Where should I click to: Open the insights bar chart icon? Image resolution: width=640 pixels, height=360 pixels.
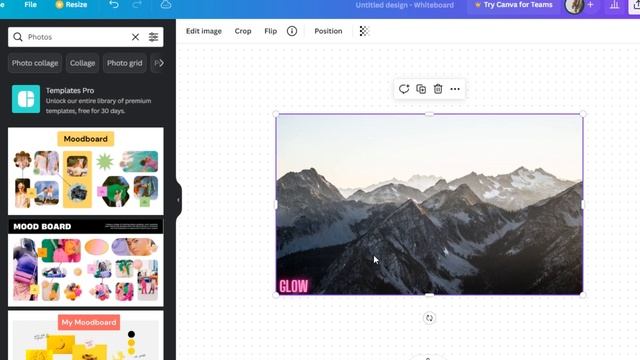(615, 5)
